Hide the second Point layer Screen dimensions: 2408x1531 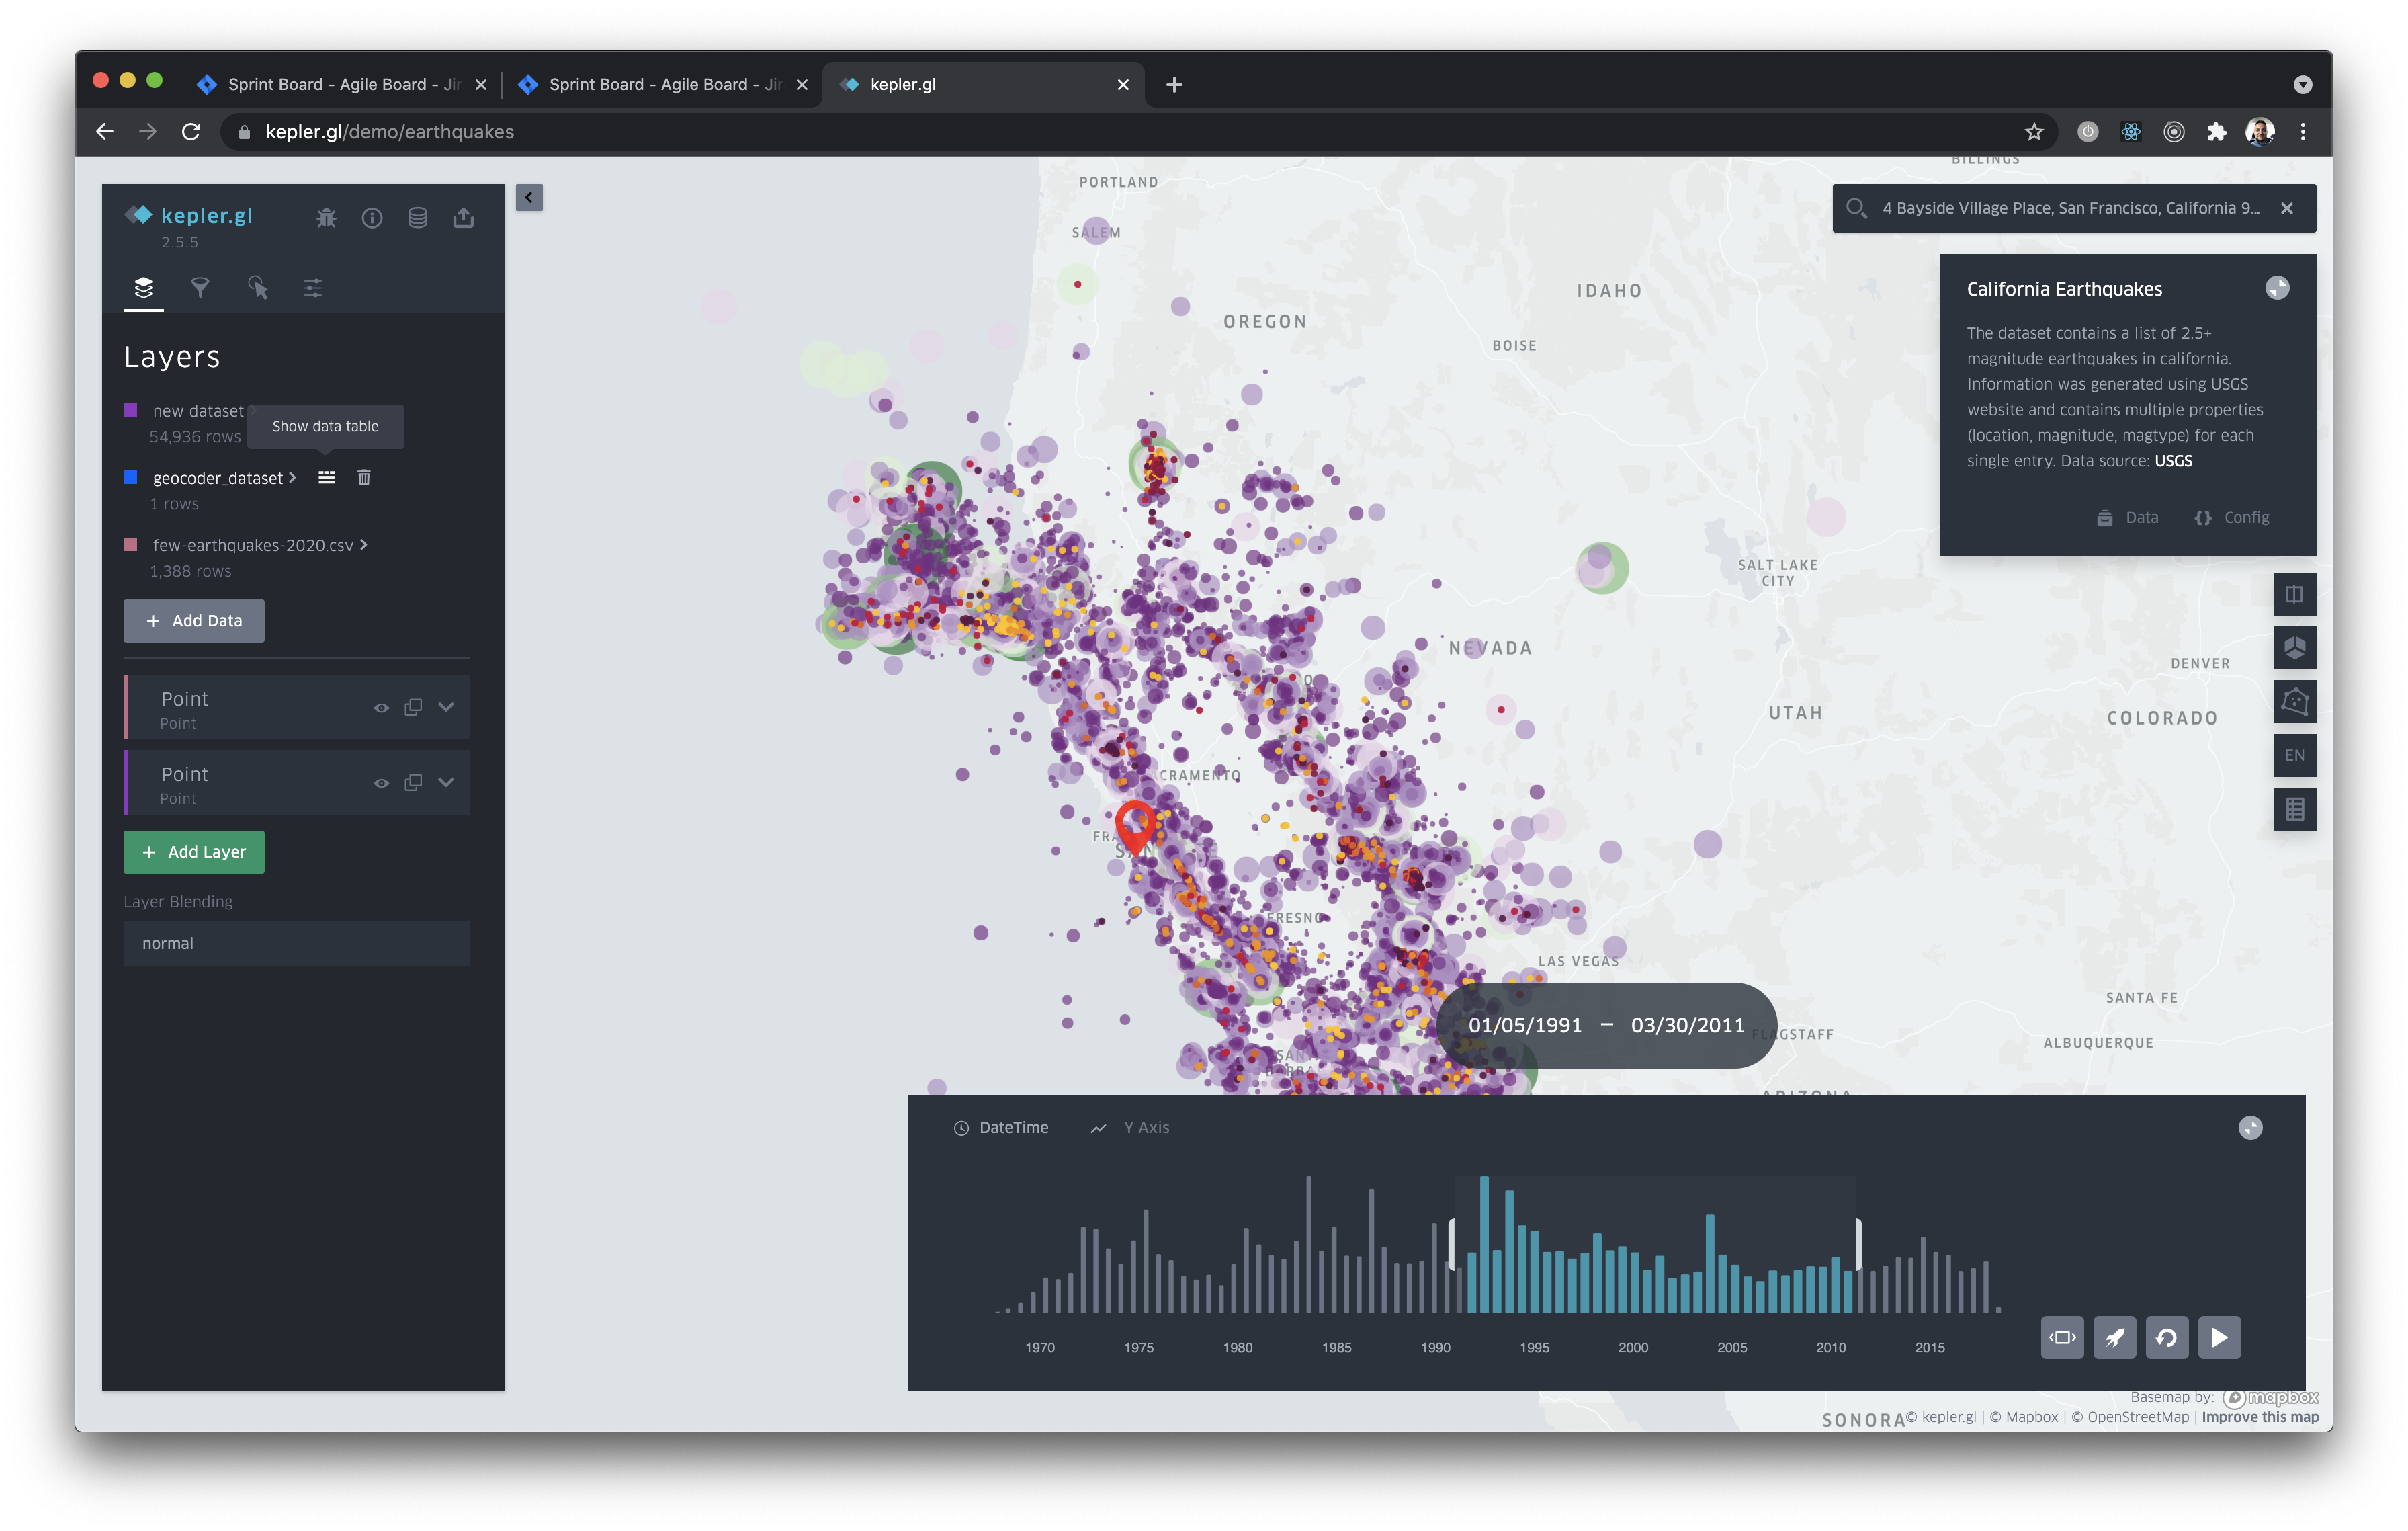[x=381, y=782]
